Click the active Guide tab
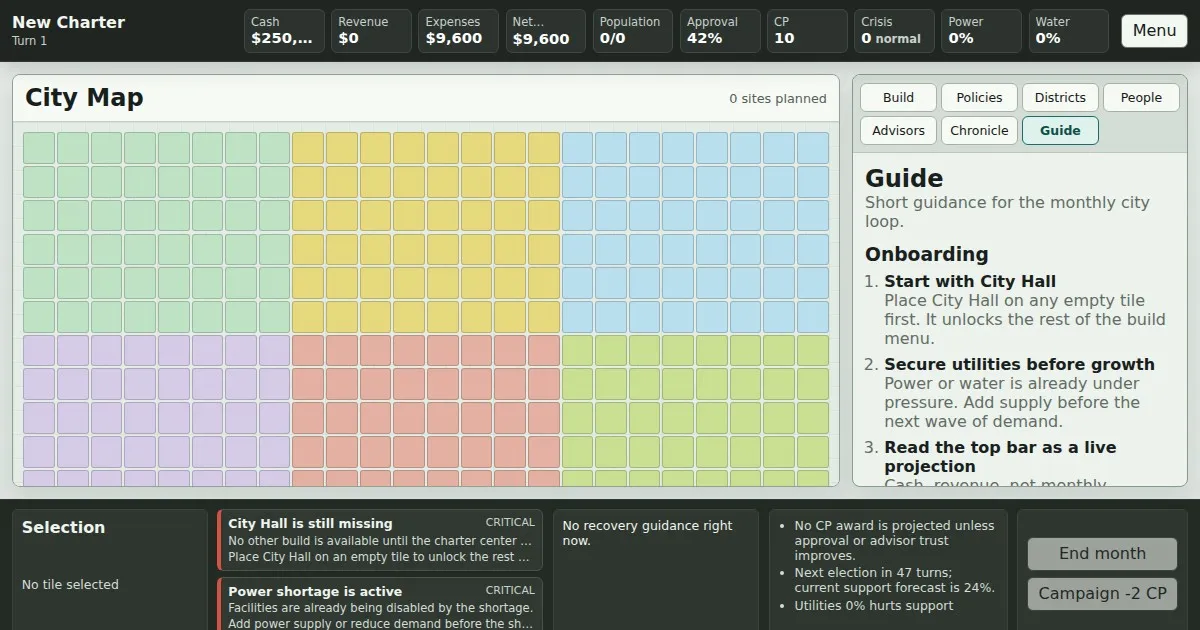The height and width of the screenshot is (630, 1200). (1060, 130)
